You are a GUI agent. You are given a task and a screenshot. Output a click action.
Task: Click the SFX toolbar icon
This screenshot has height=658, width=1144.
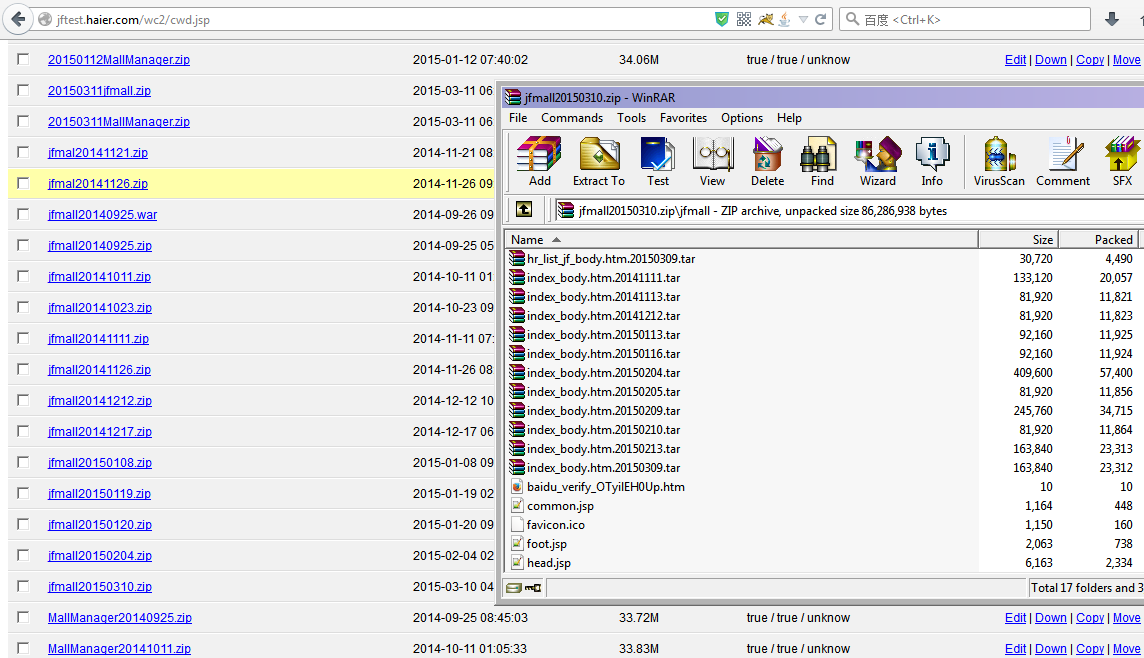click(x=1122, y=161)
